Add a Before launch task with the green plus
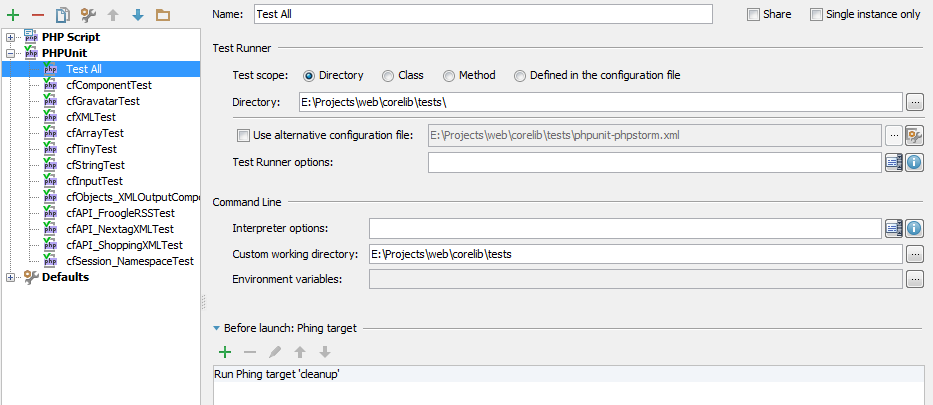Image resolution: width=933 pixels, height=405 pixels. click(x=225, y=353)
